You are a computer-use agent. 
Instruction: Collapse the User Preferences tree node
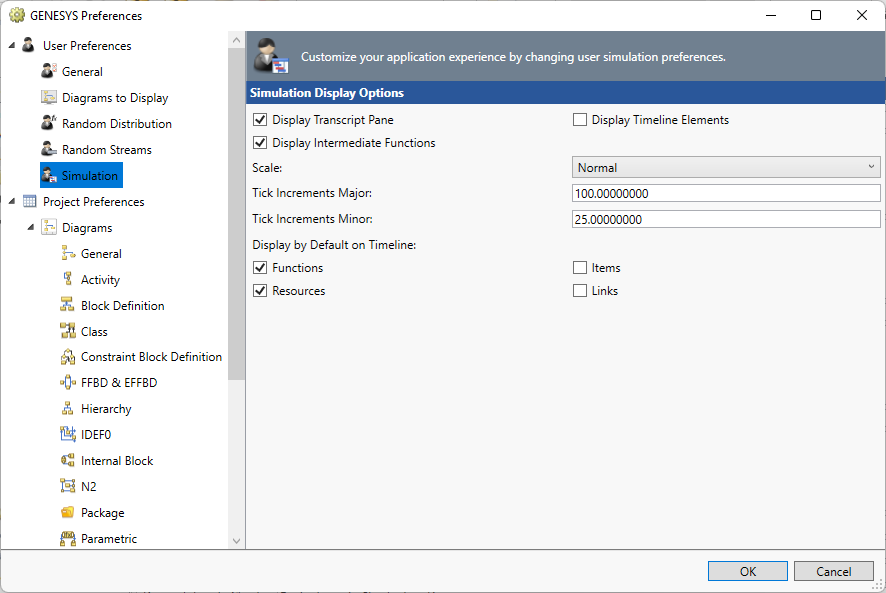tap(12, 46)
